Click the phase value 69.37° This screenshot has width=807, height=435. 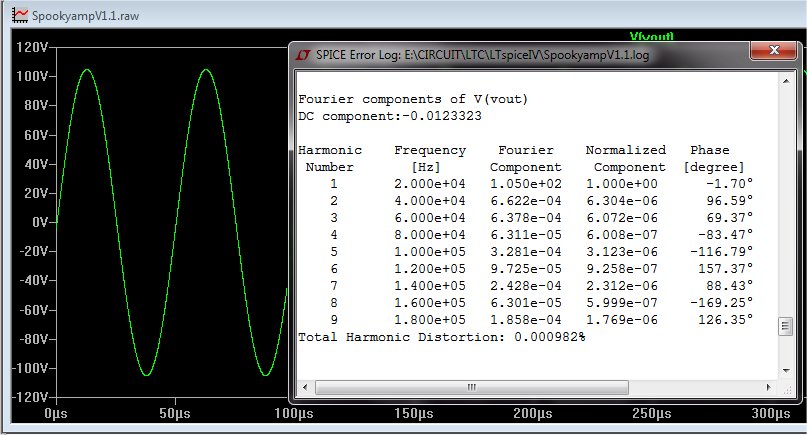click(x=729, y=218)
